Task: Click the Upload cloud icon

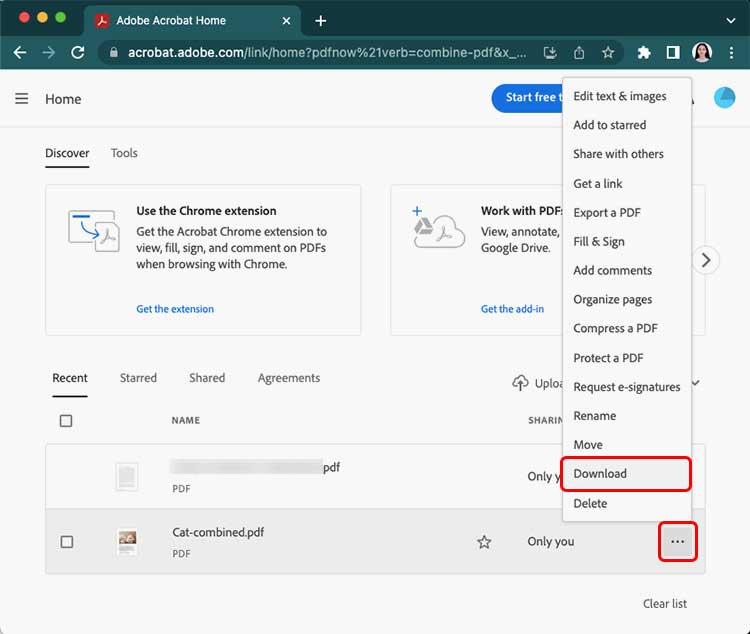Action: [x=520, y=382]
